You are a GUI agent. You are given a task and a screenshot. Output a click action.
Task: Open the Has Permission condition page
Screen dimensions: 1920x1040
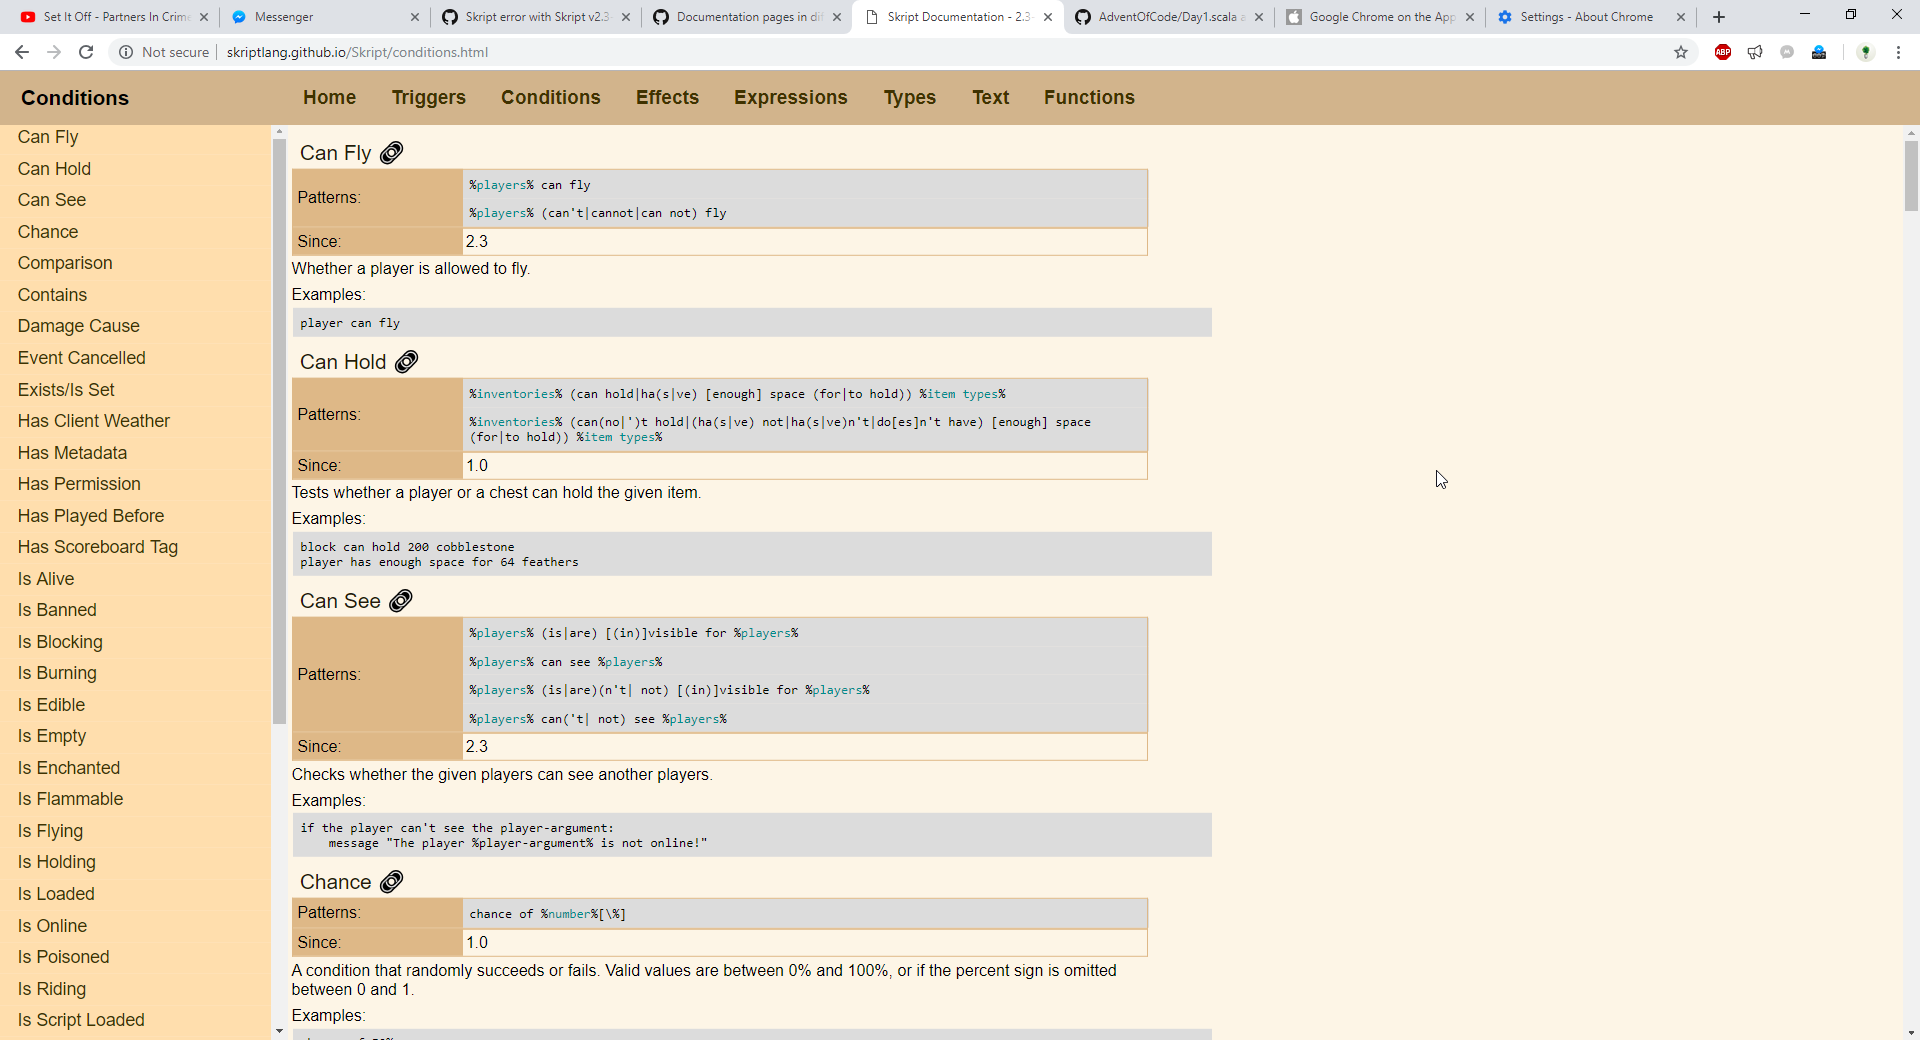78,484
